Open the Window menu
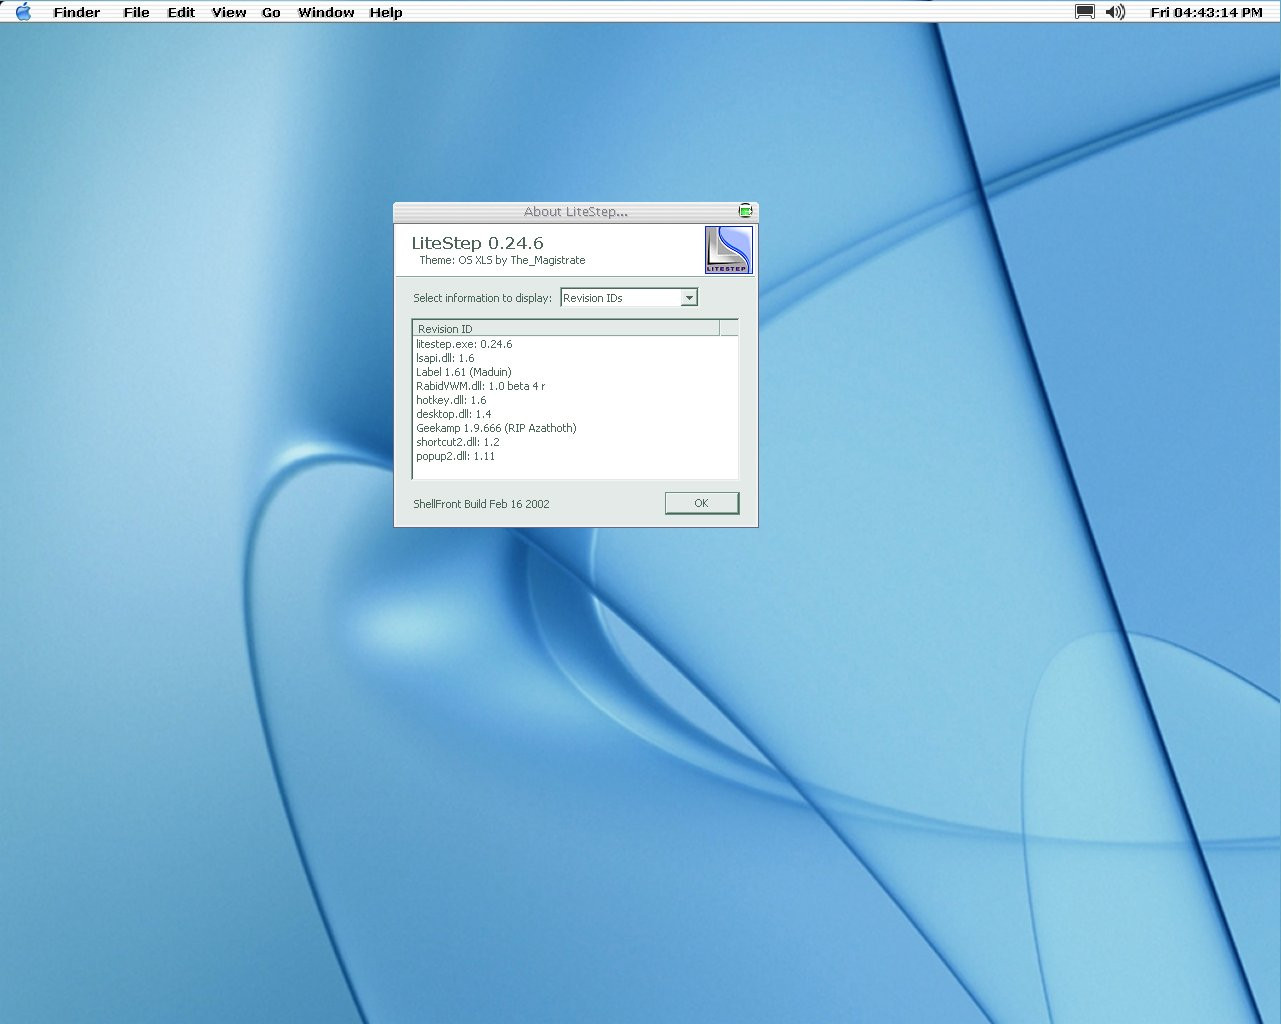The width and height of the screenshot is (1281, 1024). (x=326, y=12)
